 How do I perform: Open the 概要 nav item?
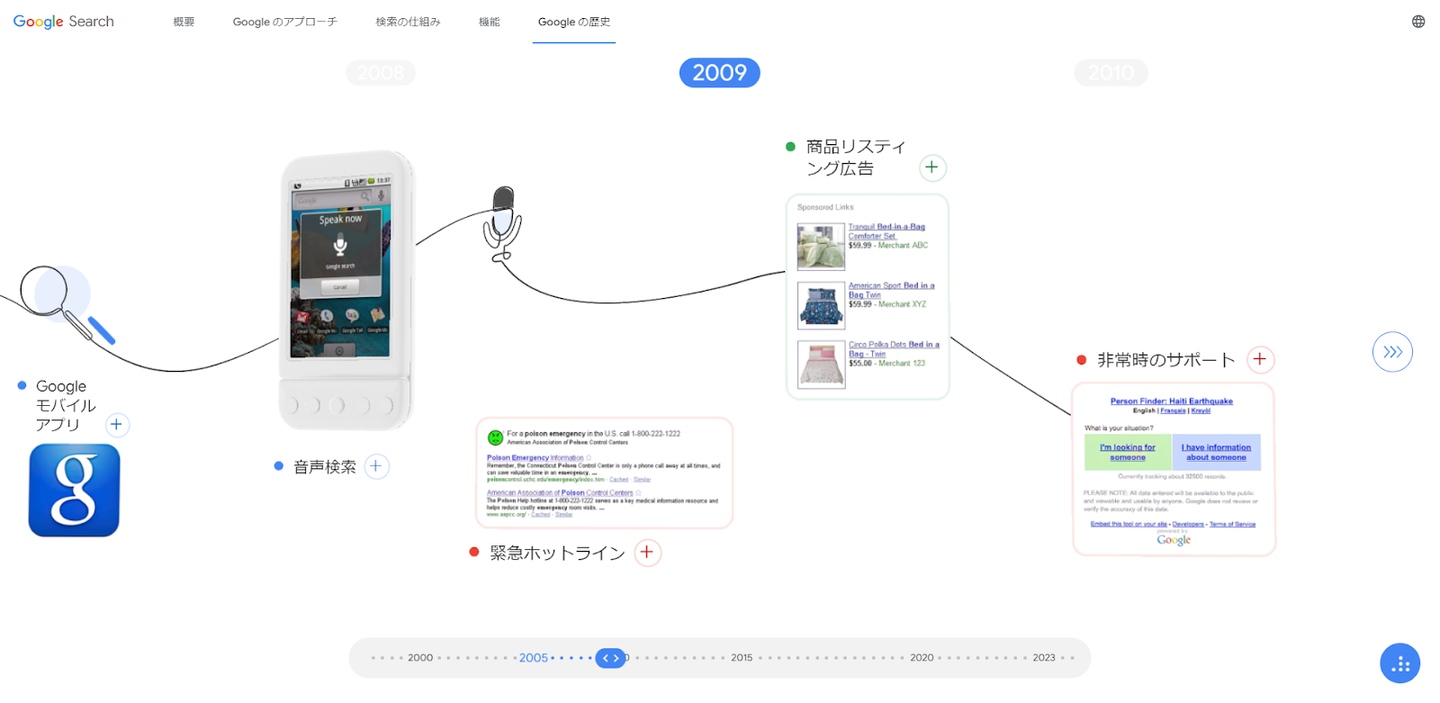(184, 21)
